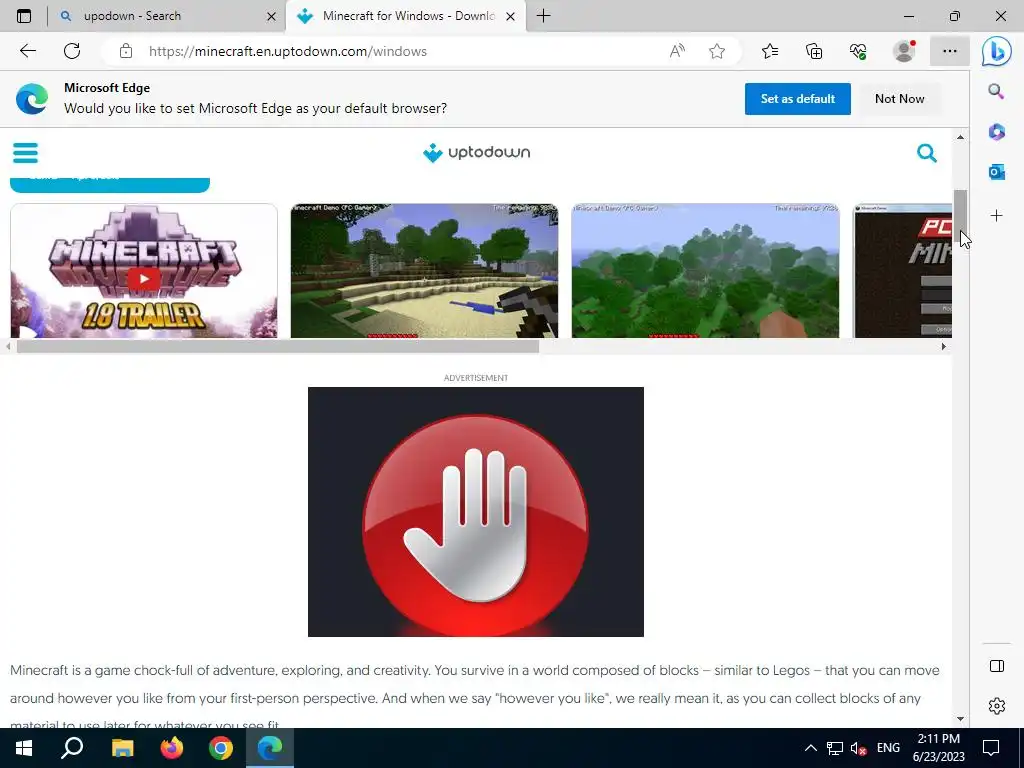Open File Explorer from taskbar
The width and height of the screenshot is (1024, 768).
point(122,748)
